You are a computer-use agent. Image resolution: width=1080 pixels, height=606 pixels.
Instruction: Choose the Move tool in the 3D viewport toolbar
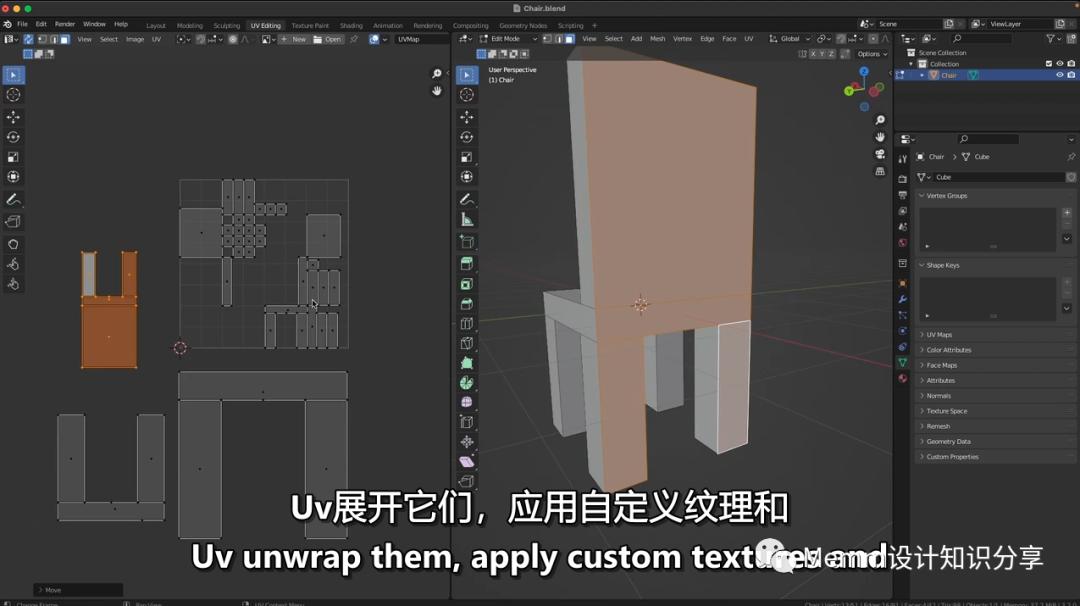[x=467, y=117]
